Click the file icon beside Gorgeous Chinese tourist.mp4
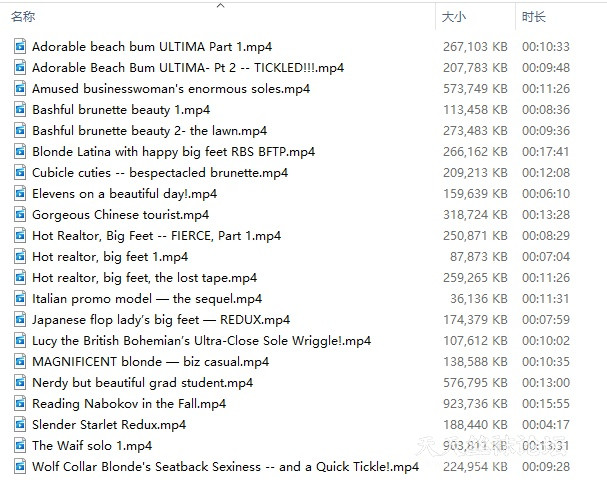 tap(20, 215)
